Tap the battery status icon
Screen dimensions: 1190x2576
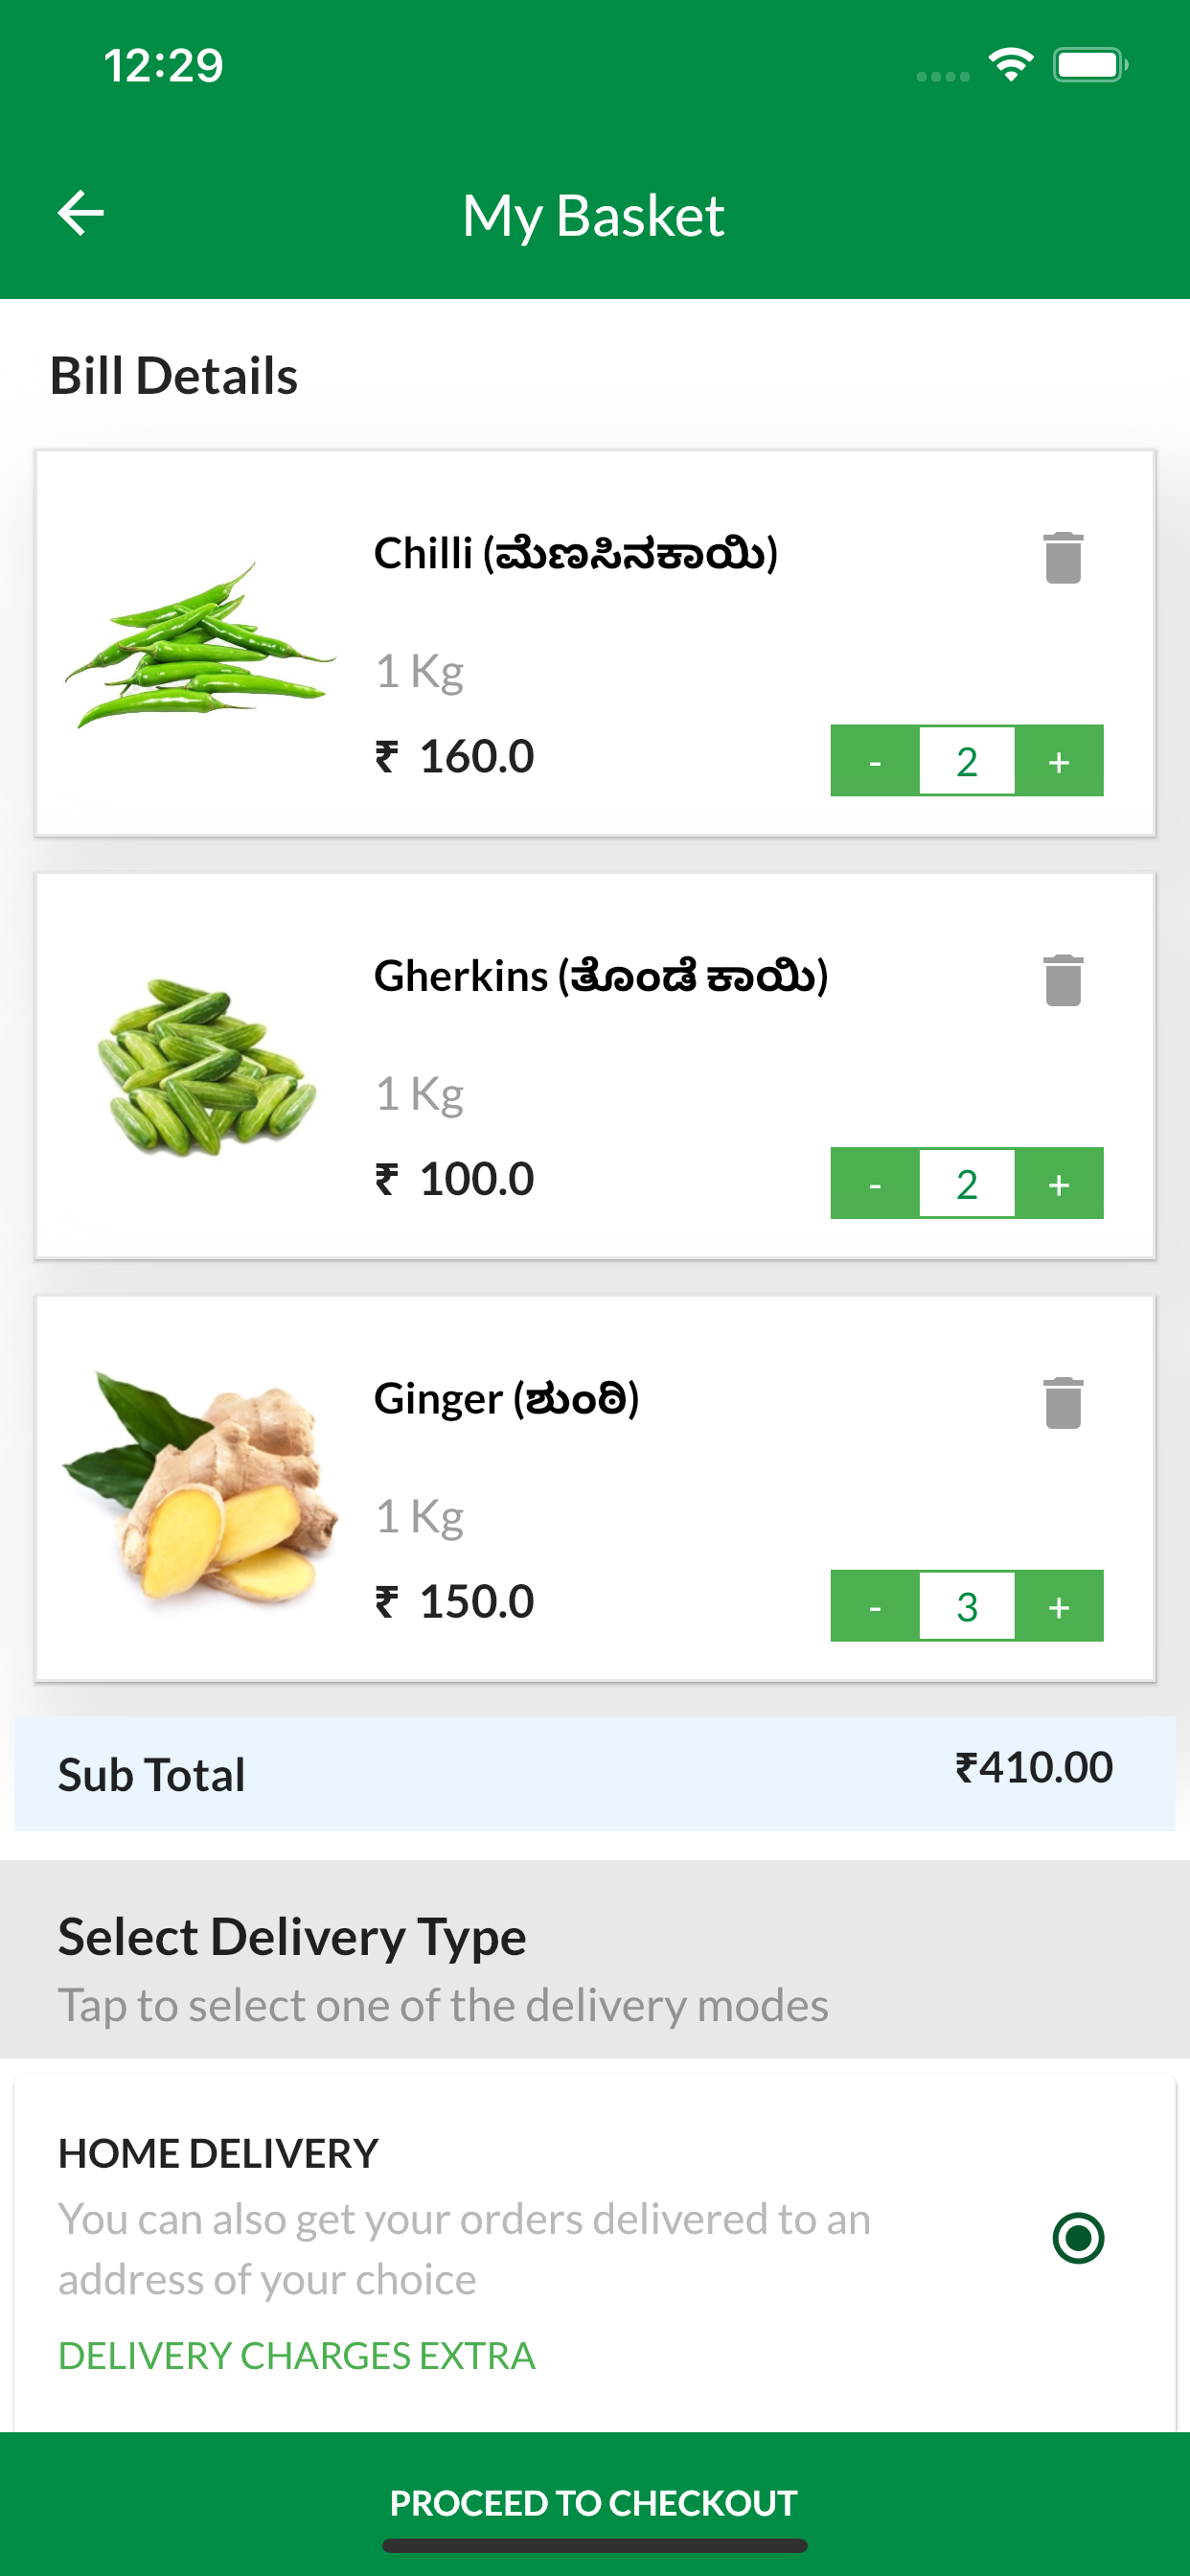(x=1090, y=65)
